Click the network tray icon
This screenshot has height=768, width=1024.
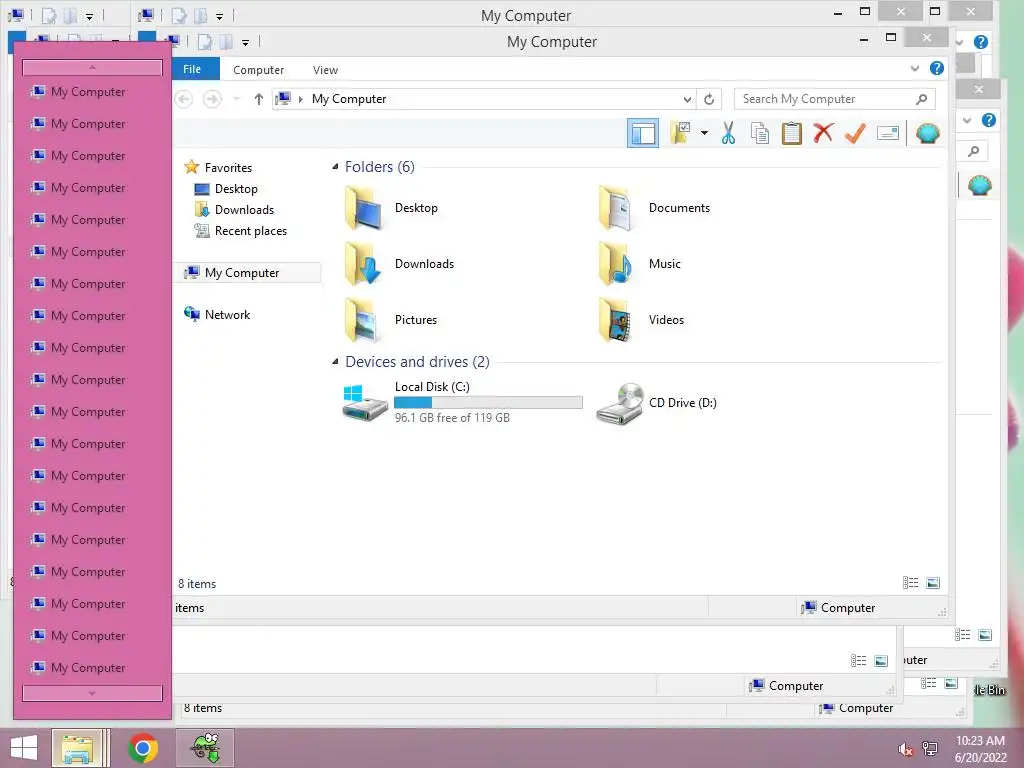pos(930,748)
